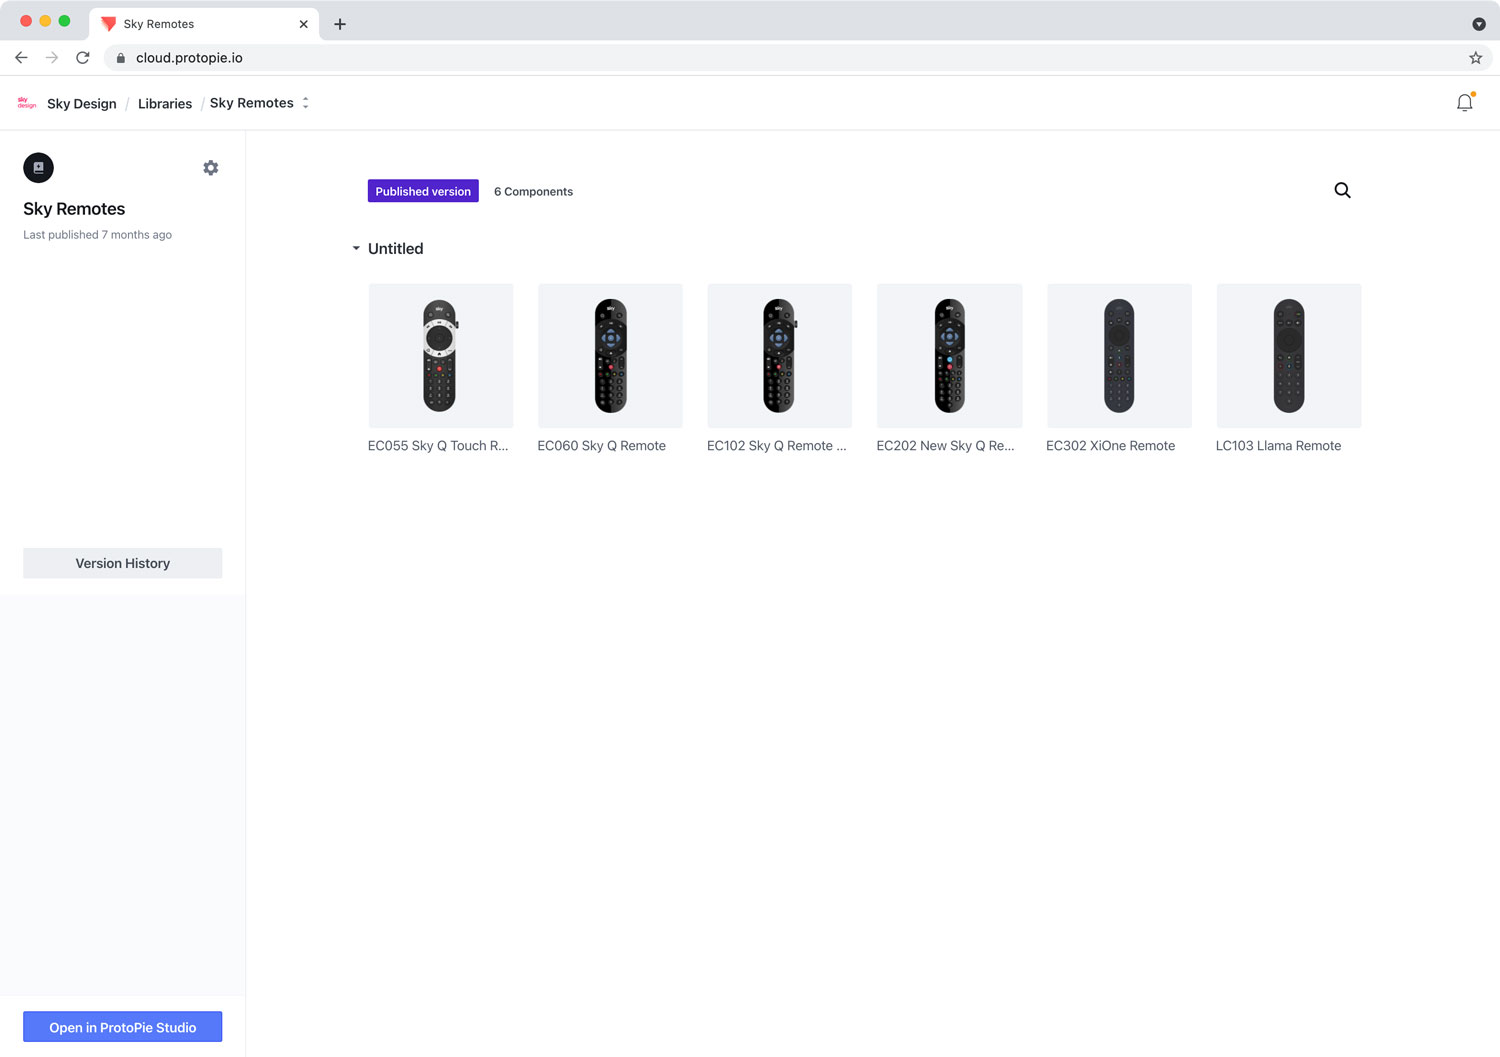The image size is (1500, 1057).
Task: Click the Untitled section title
Action: click(395, 249)
